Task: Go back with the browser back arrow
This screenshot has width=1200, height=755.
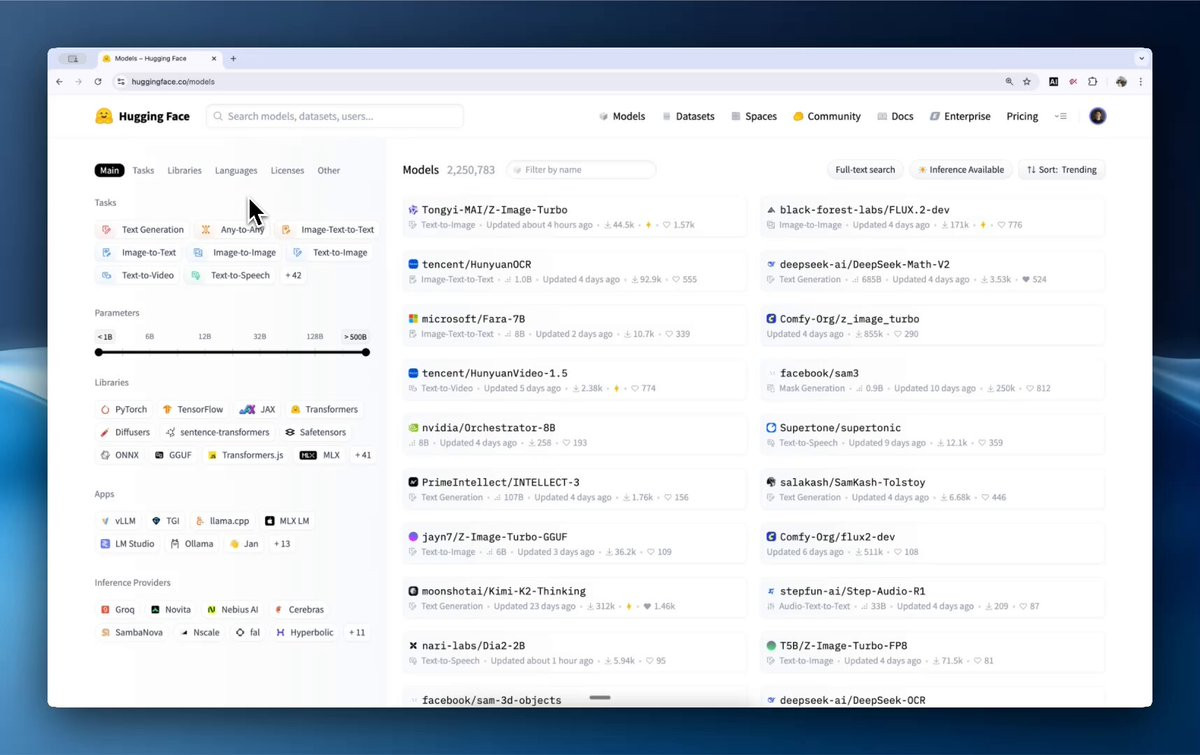Action: 59,82
